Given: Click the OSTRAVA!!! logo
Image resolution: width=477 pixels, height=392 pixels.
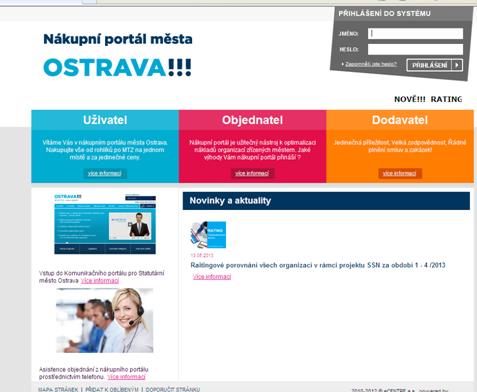Looking at the screenshot, I should click(117, 67).
